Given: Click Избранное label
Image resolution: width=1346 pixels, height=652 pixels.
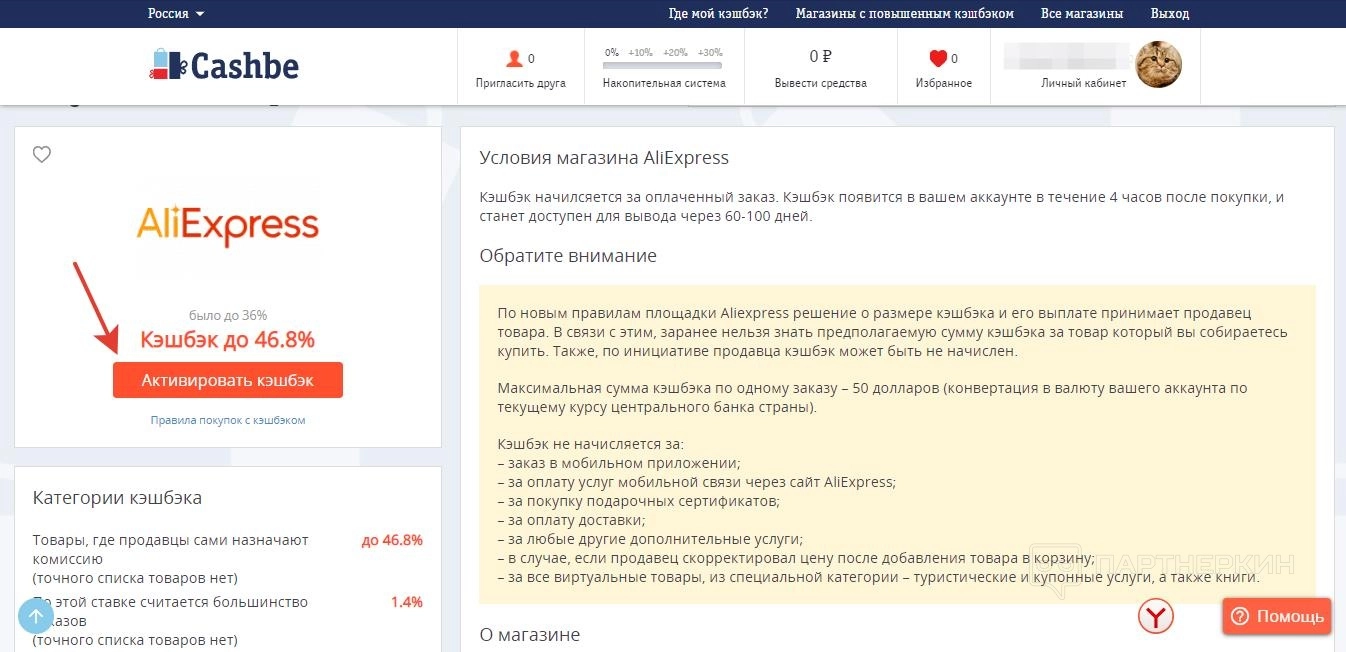Looking at the screenshot, I should point(944,83).
